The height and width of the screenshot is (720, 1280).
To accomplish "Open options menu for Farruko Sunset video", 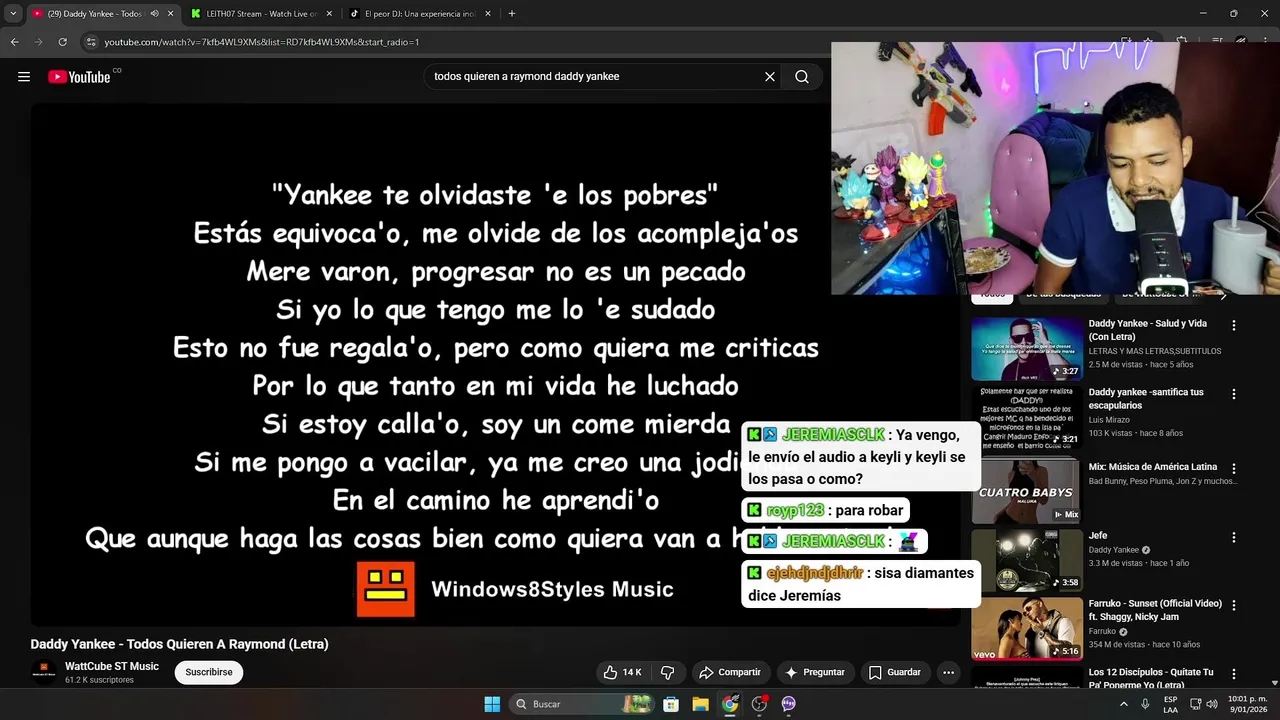I will pyautogui.click(x=1234, y=606).
